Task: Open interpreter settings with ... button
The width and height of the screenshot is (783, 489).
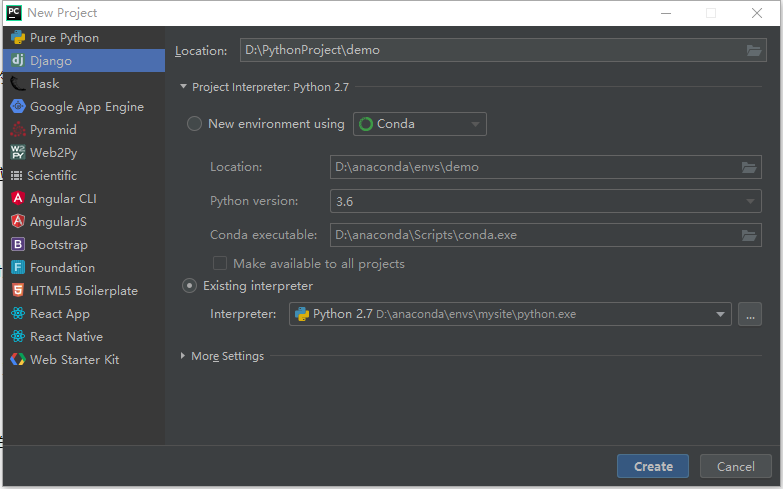Action: (750, 314)
